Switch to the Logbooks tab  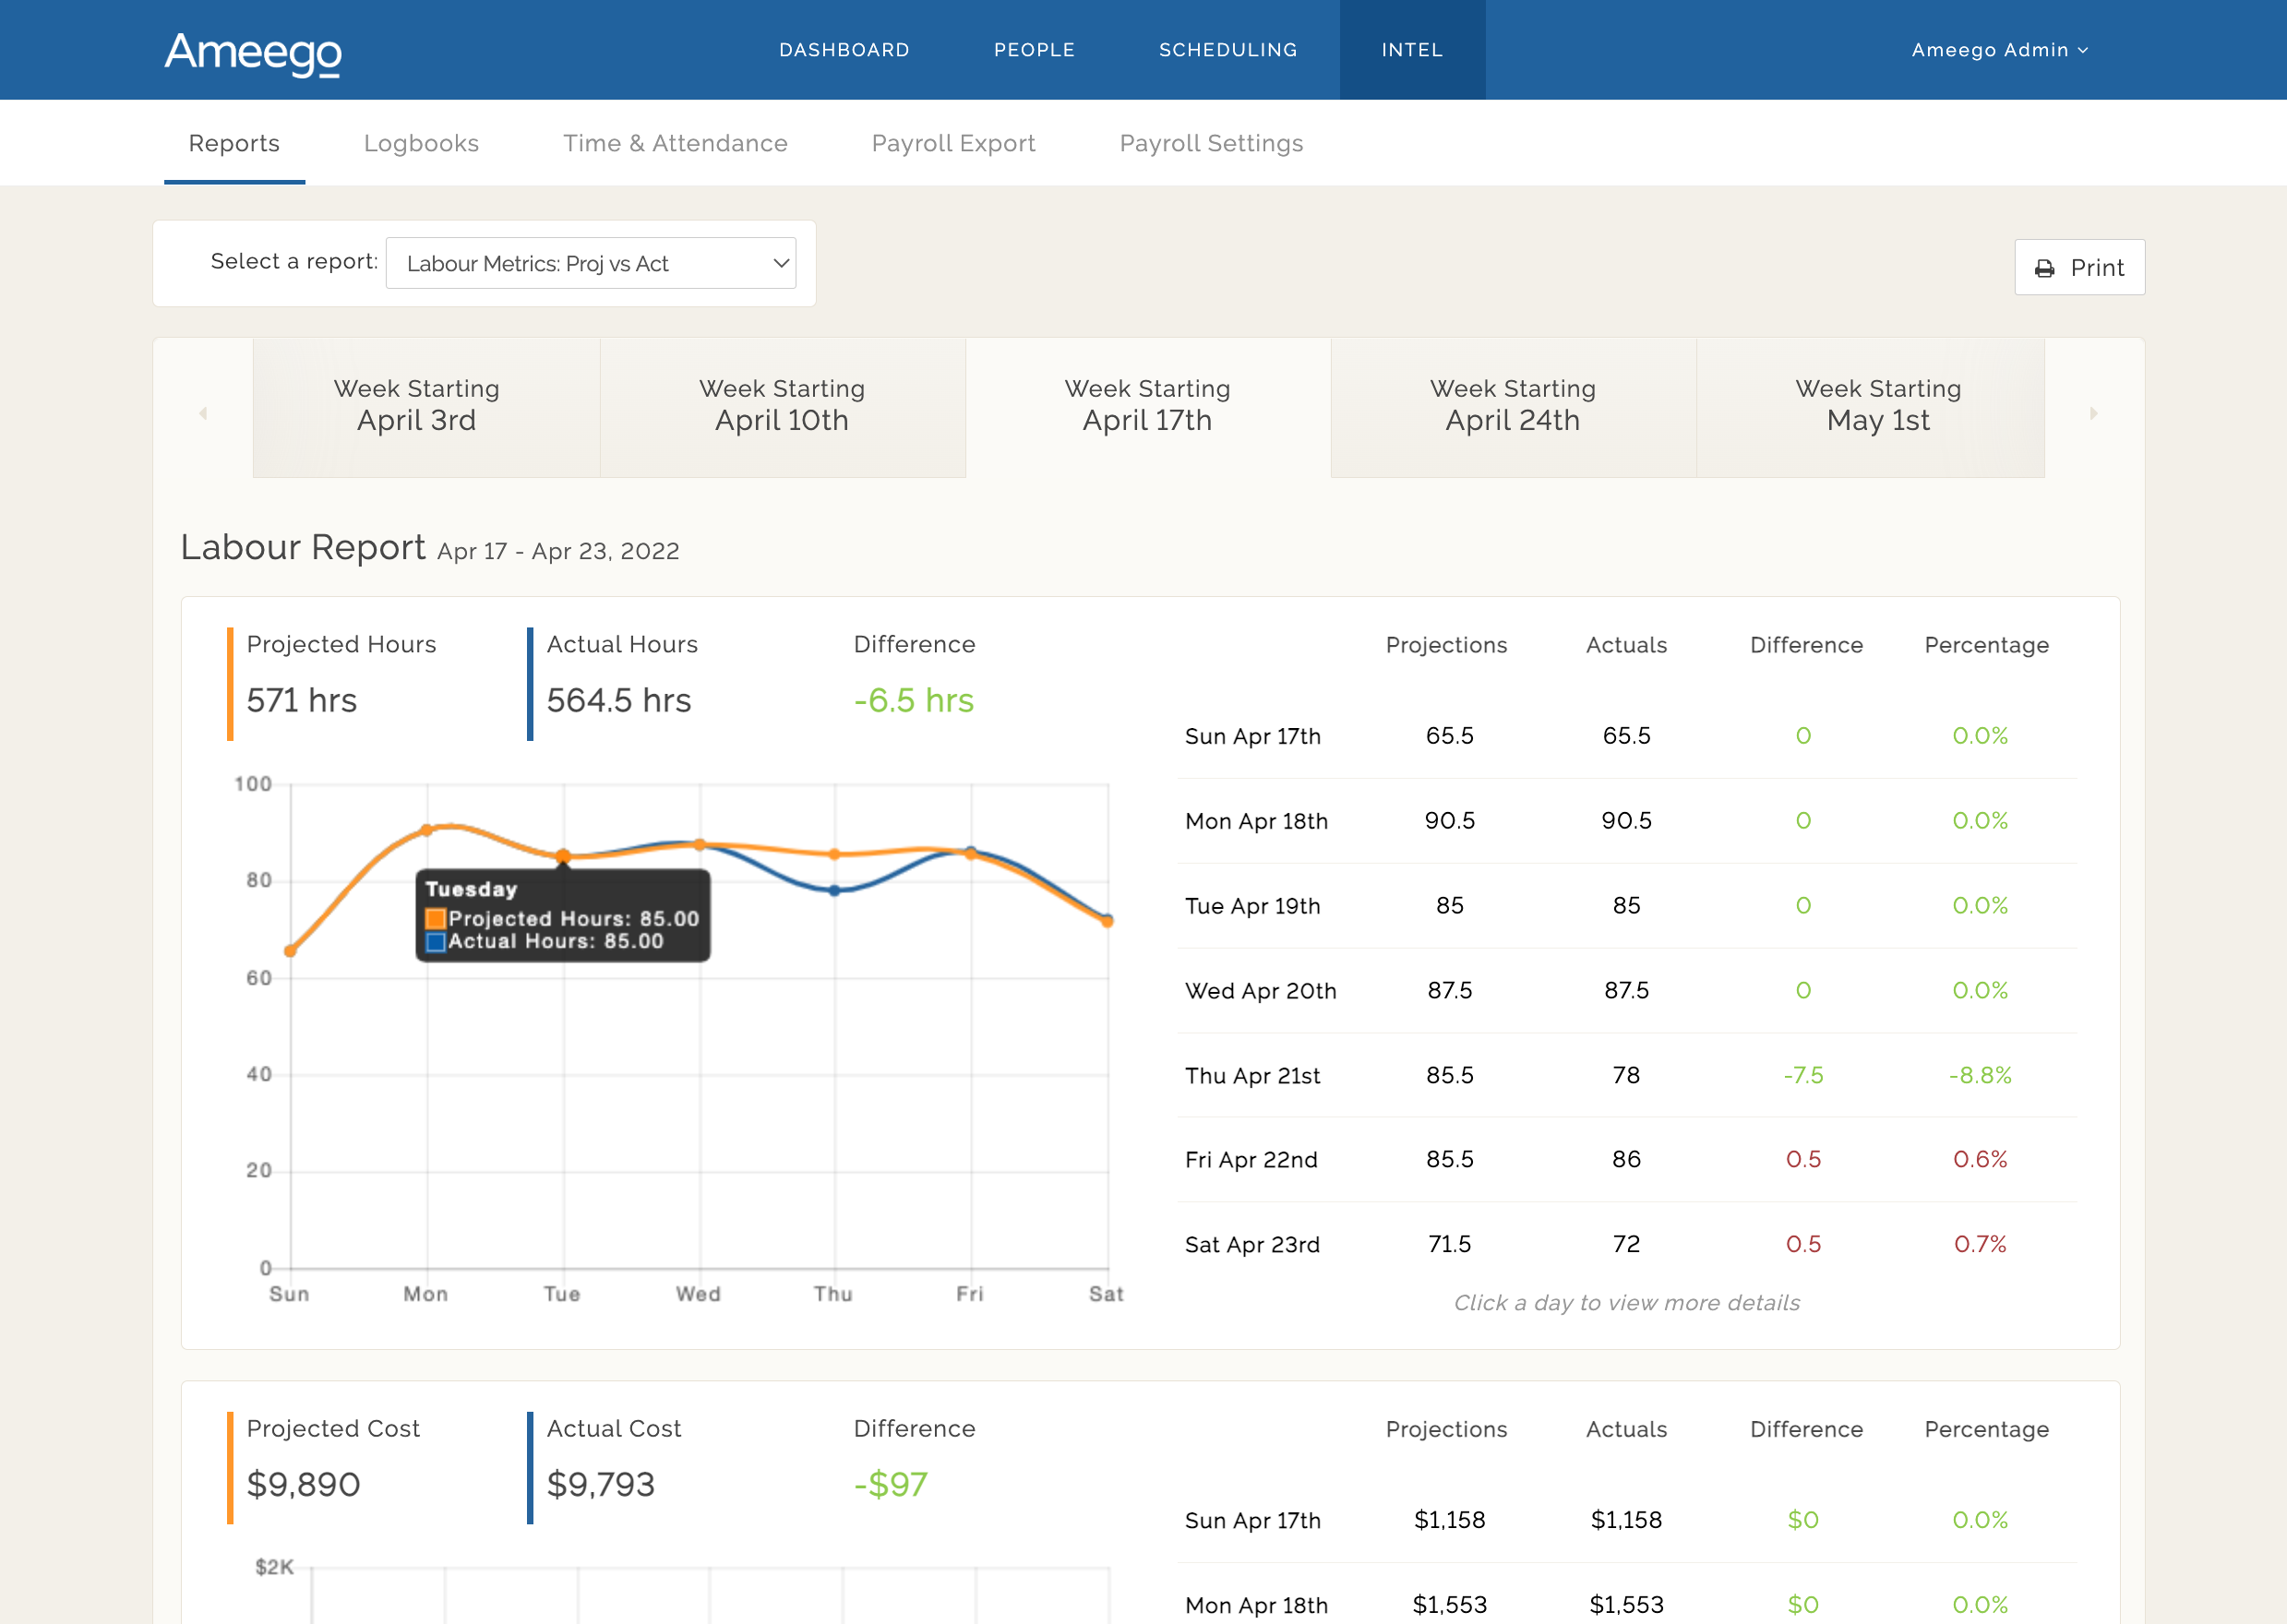click(x=422, y=143)
